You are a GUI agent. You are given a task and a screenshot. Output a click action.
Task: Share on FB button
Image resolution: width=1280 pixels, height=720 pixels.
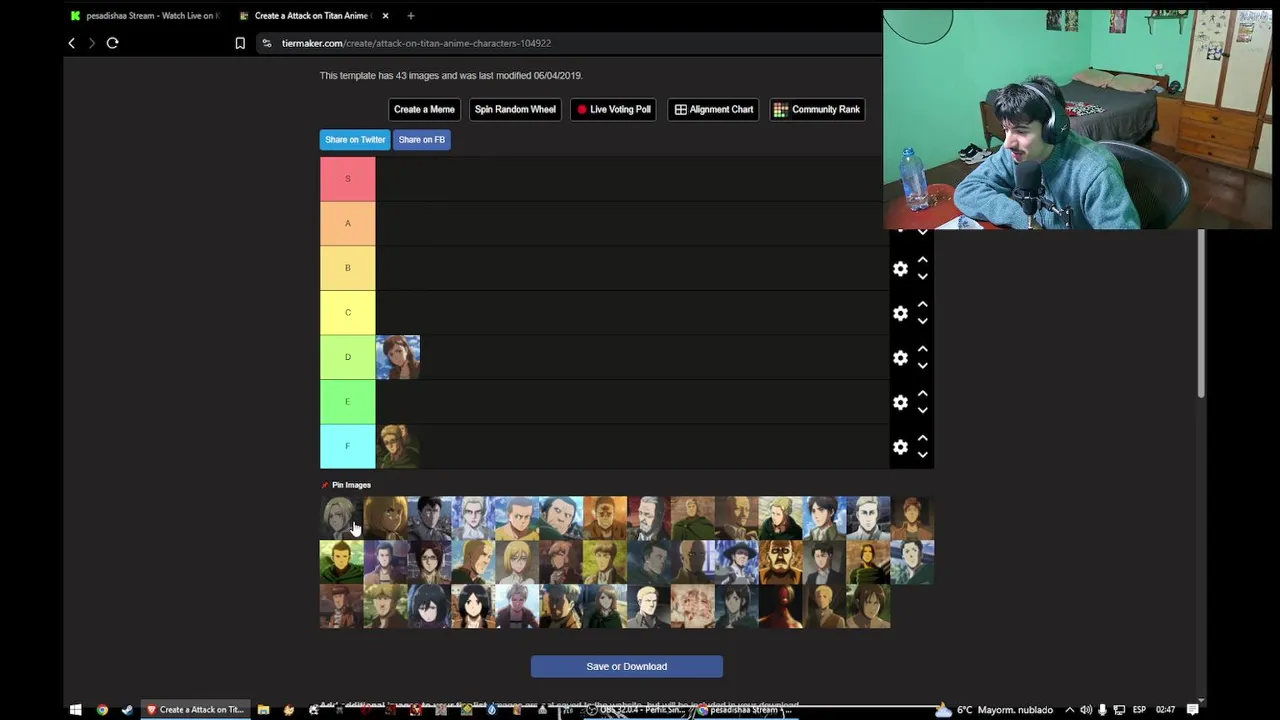click(x=422, y=140)
